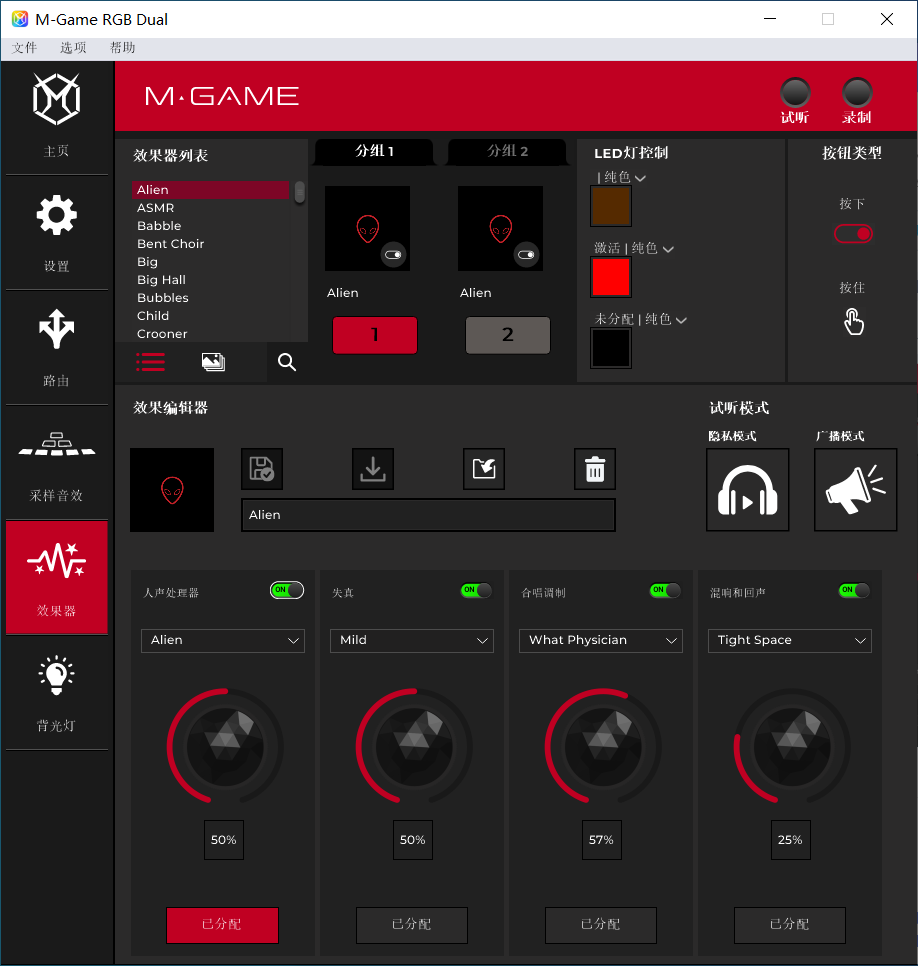The height and width of the screenshot is (966, 918).
Task: Select the 分组 2 Alien thumbnail
Action: click(500, 229)
